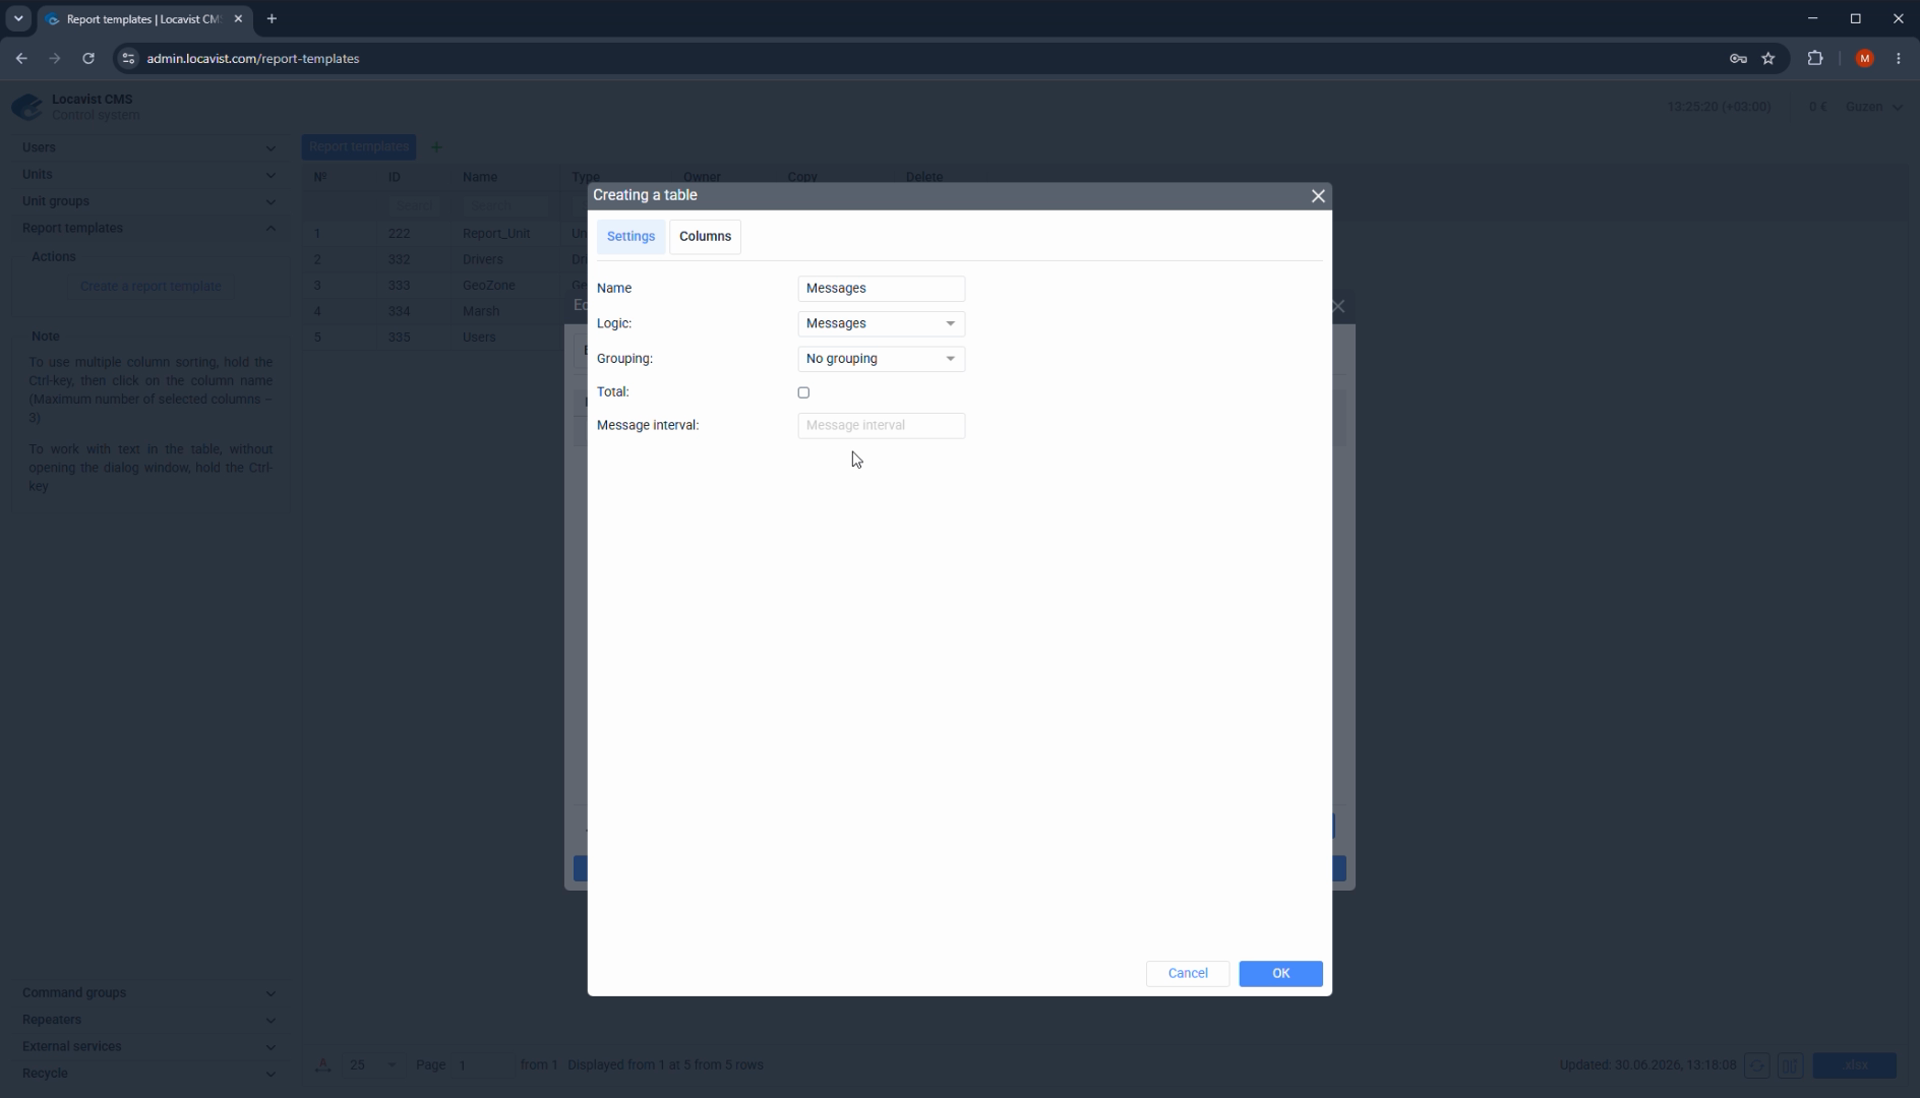
Task: Expand the Repeaters section
Action: click(148, 1020)
